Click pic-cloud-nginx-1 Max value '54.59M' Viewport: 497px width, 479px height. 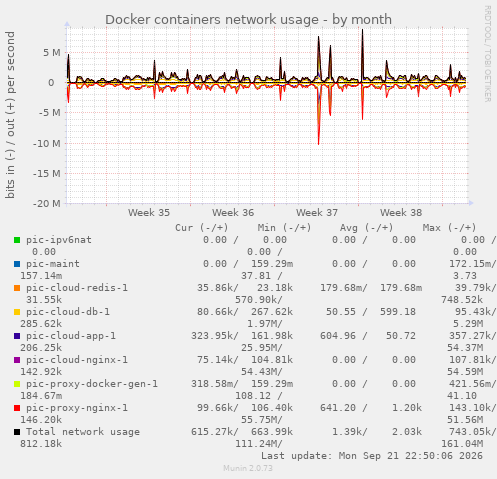[465, 372]
